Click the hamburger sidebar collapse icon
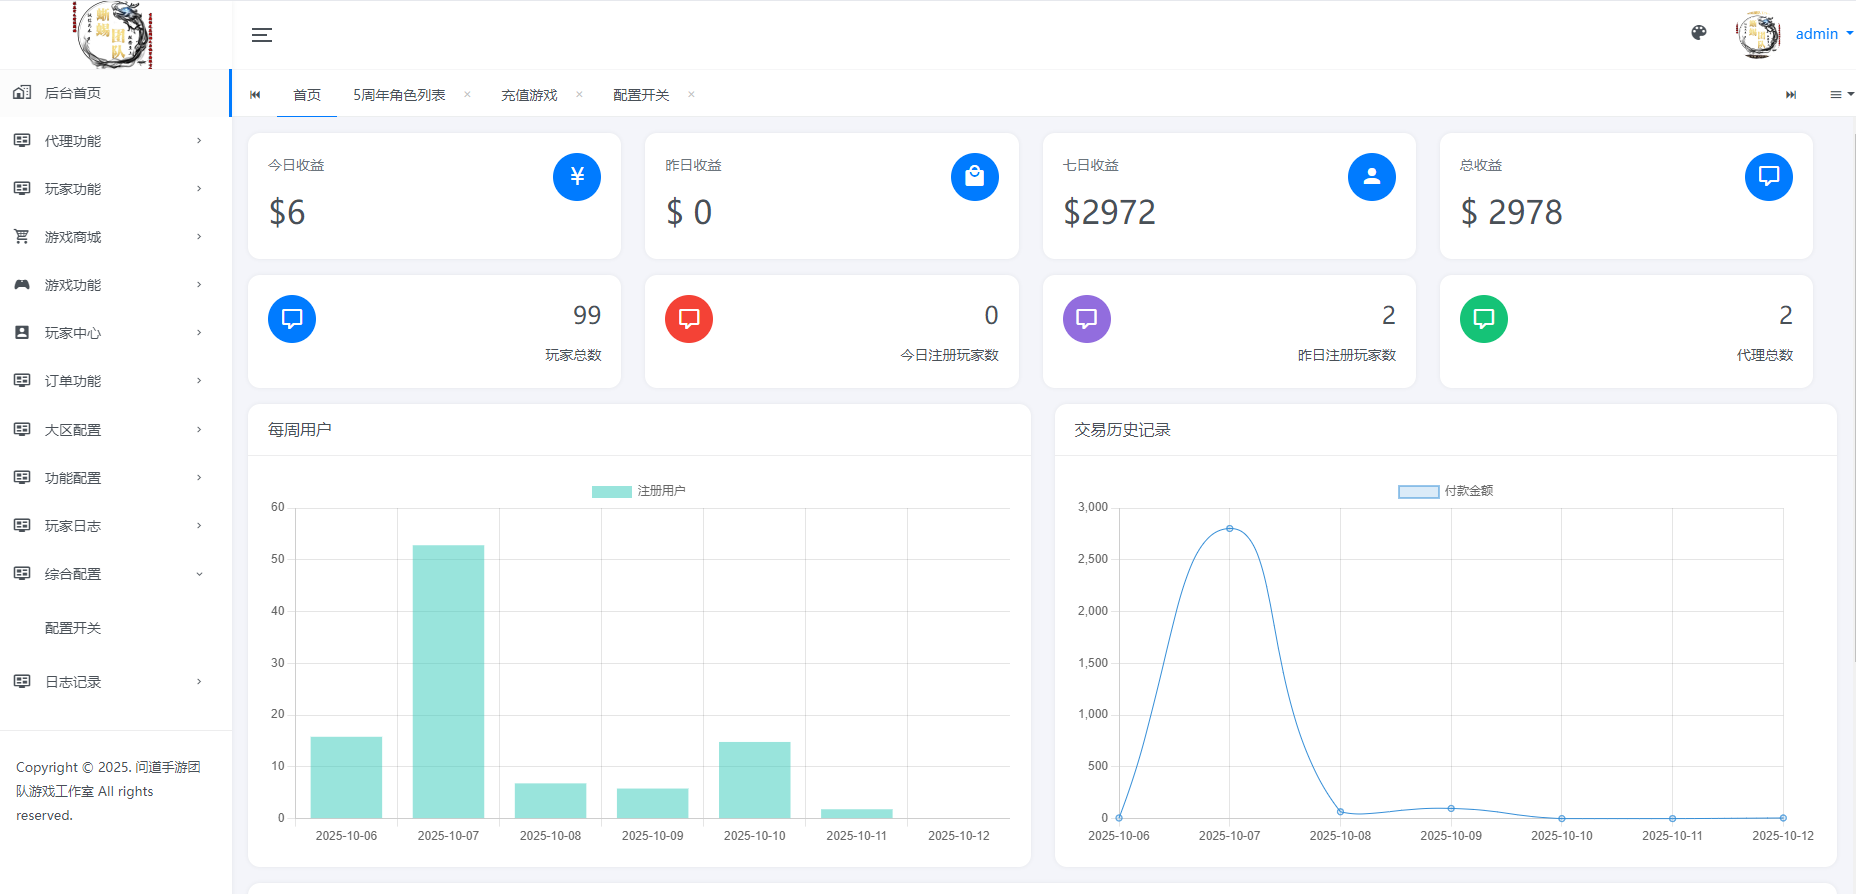Image resolution: width=1856 pixels, height=894 pixels. pos(262,35)
